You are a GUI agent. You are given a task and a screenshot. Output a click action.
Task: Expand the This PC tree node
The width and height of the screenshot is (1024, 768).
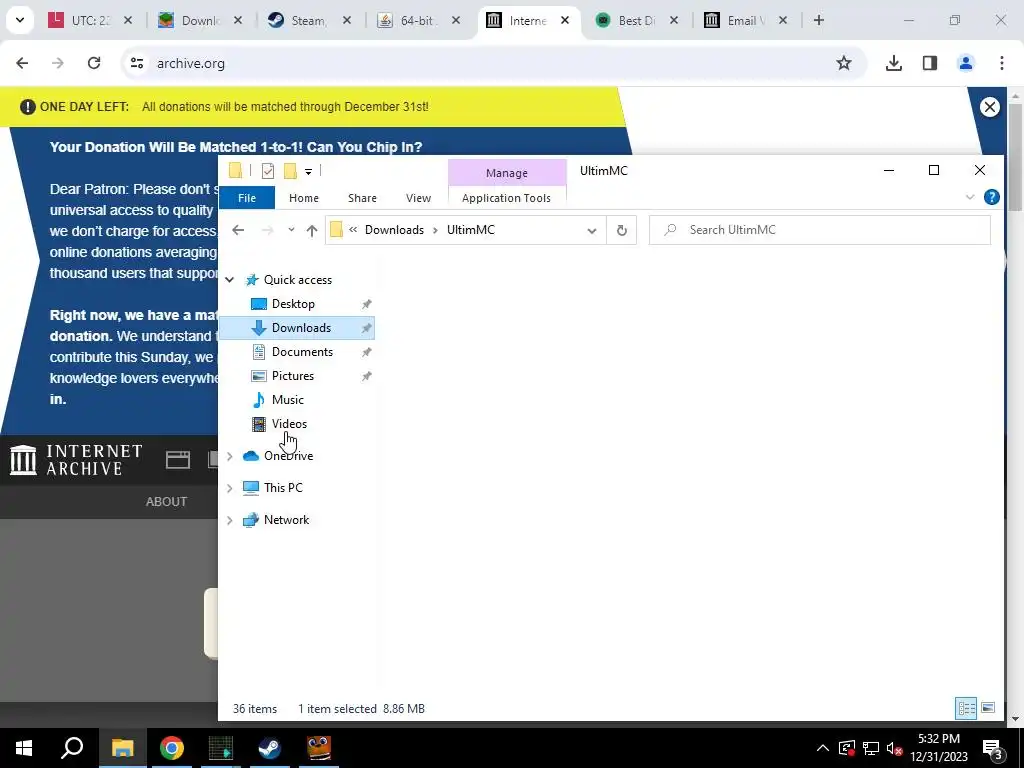[x=230, y=488]
